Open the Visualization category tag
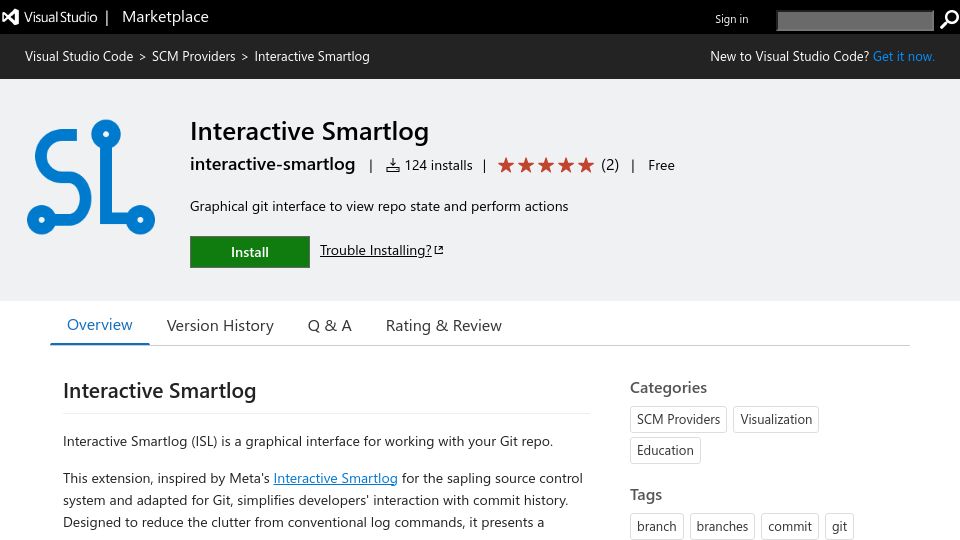The width and height of the screenshot is (960, 540). tap(776, 419)
